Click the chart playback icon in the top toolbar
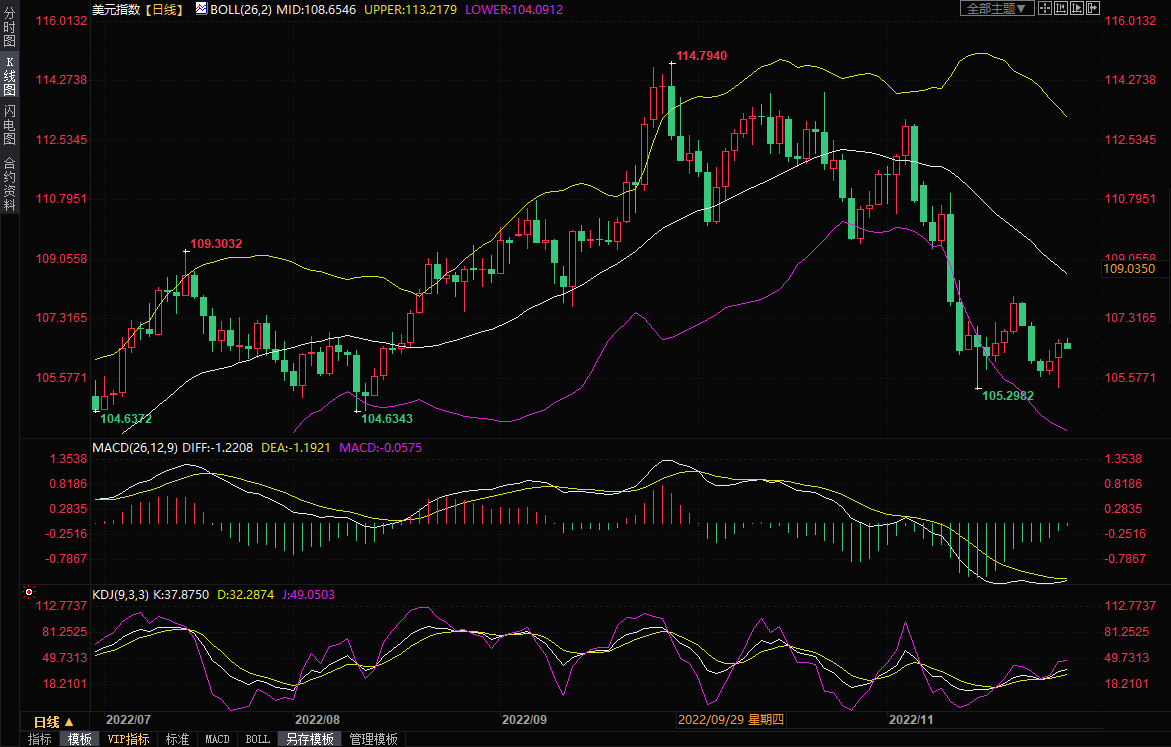The width and height of the screenshot is (1171, 747). tap(1077, 8)
